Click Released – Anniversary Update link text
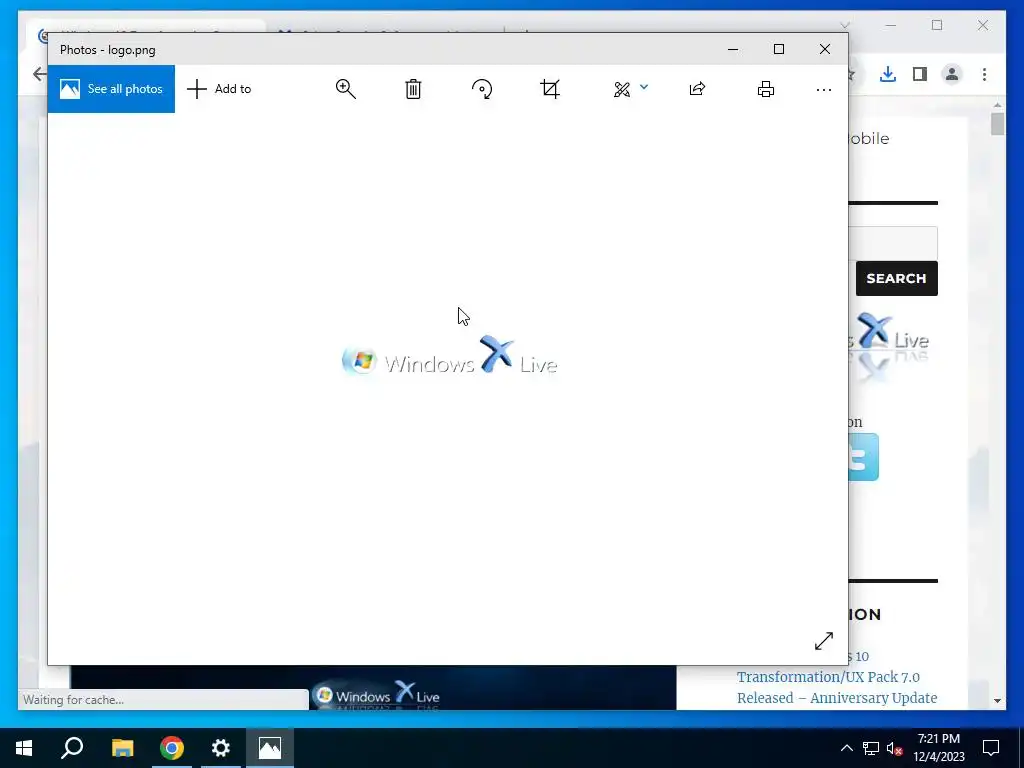This screenshot has width=1024, height=768. (x=837, y=698)
